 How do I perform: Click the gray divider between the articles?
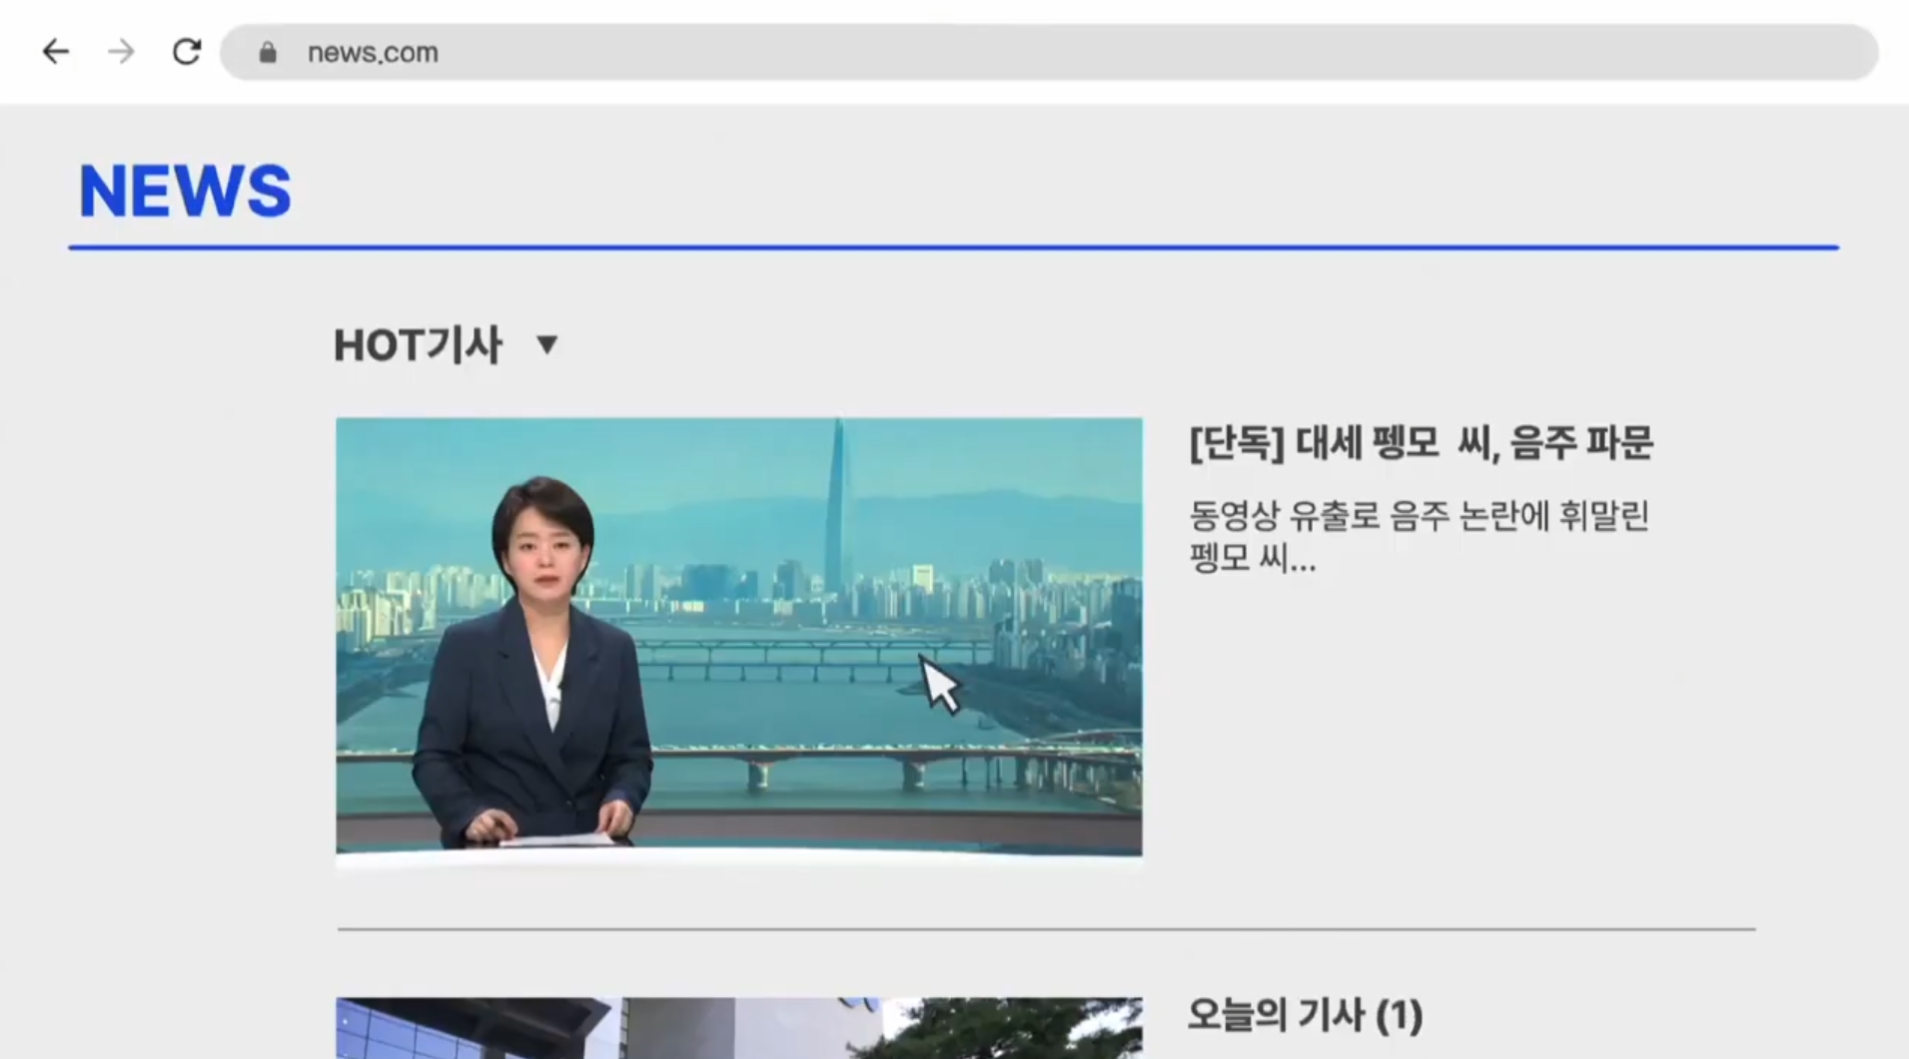click(1046, 929)
